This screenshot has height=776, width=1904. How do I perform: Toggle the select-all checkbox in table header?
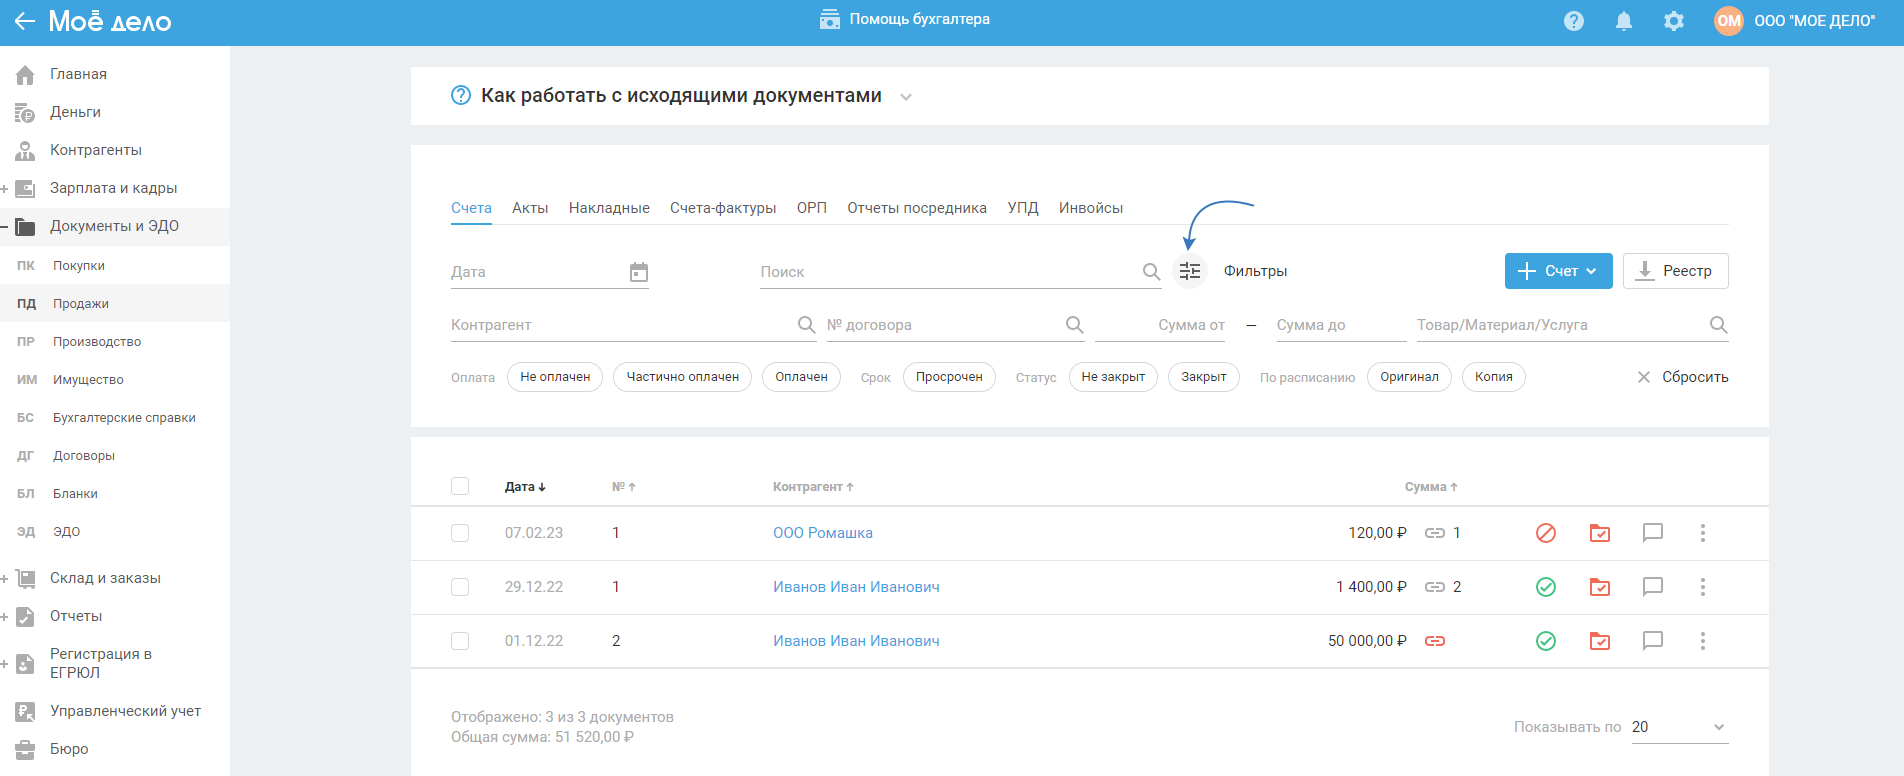point(460,486)
